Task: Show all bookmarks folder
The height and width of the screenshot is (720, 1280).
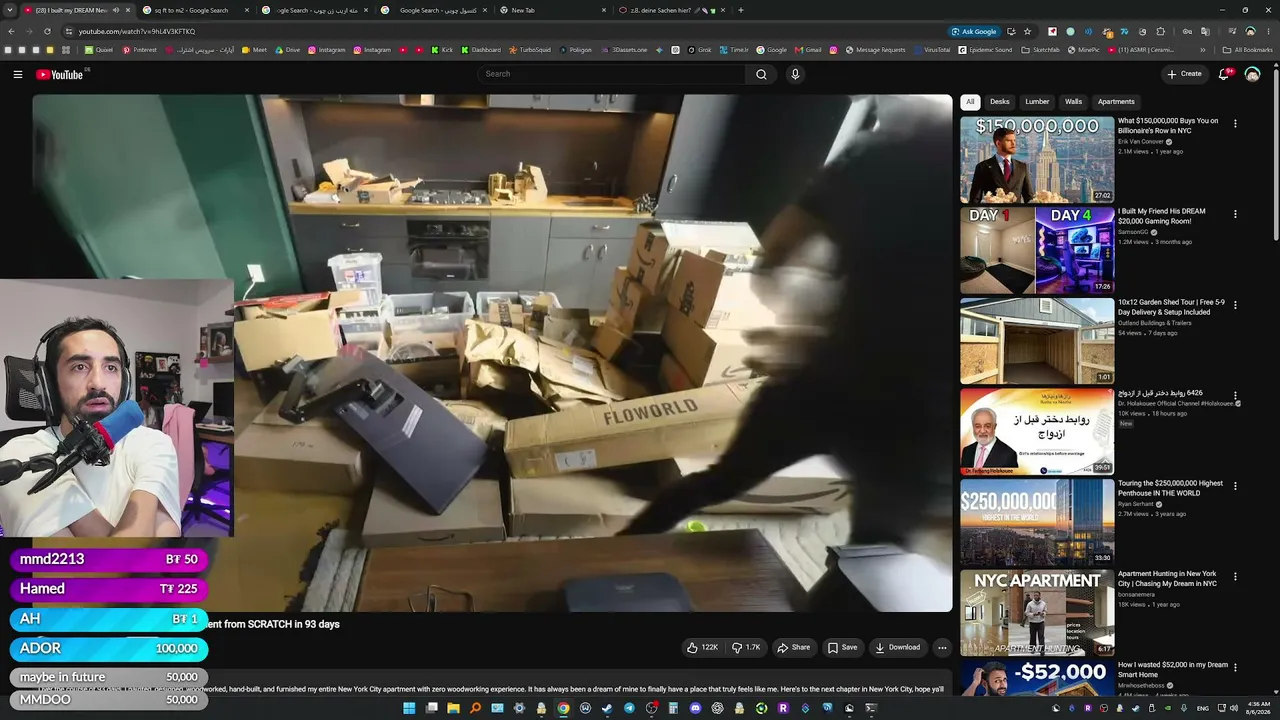Action: point(1247,50)
